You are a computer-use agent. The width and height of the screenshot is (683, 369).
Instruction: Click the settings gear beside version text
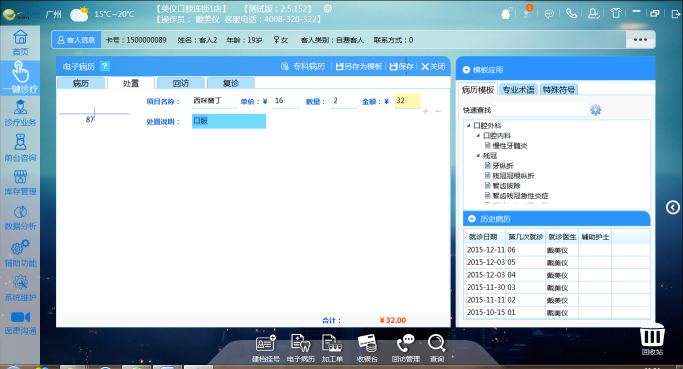pyautogui.click(x=328, y=8)
